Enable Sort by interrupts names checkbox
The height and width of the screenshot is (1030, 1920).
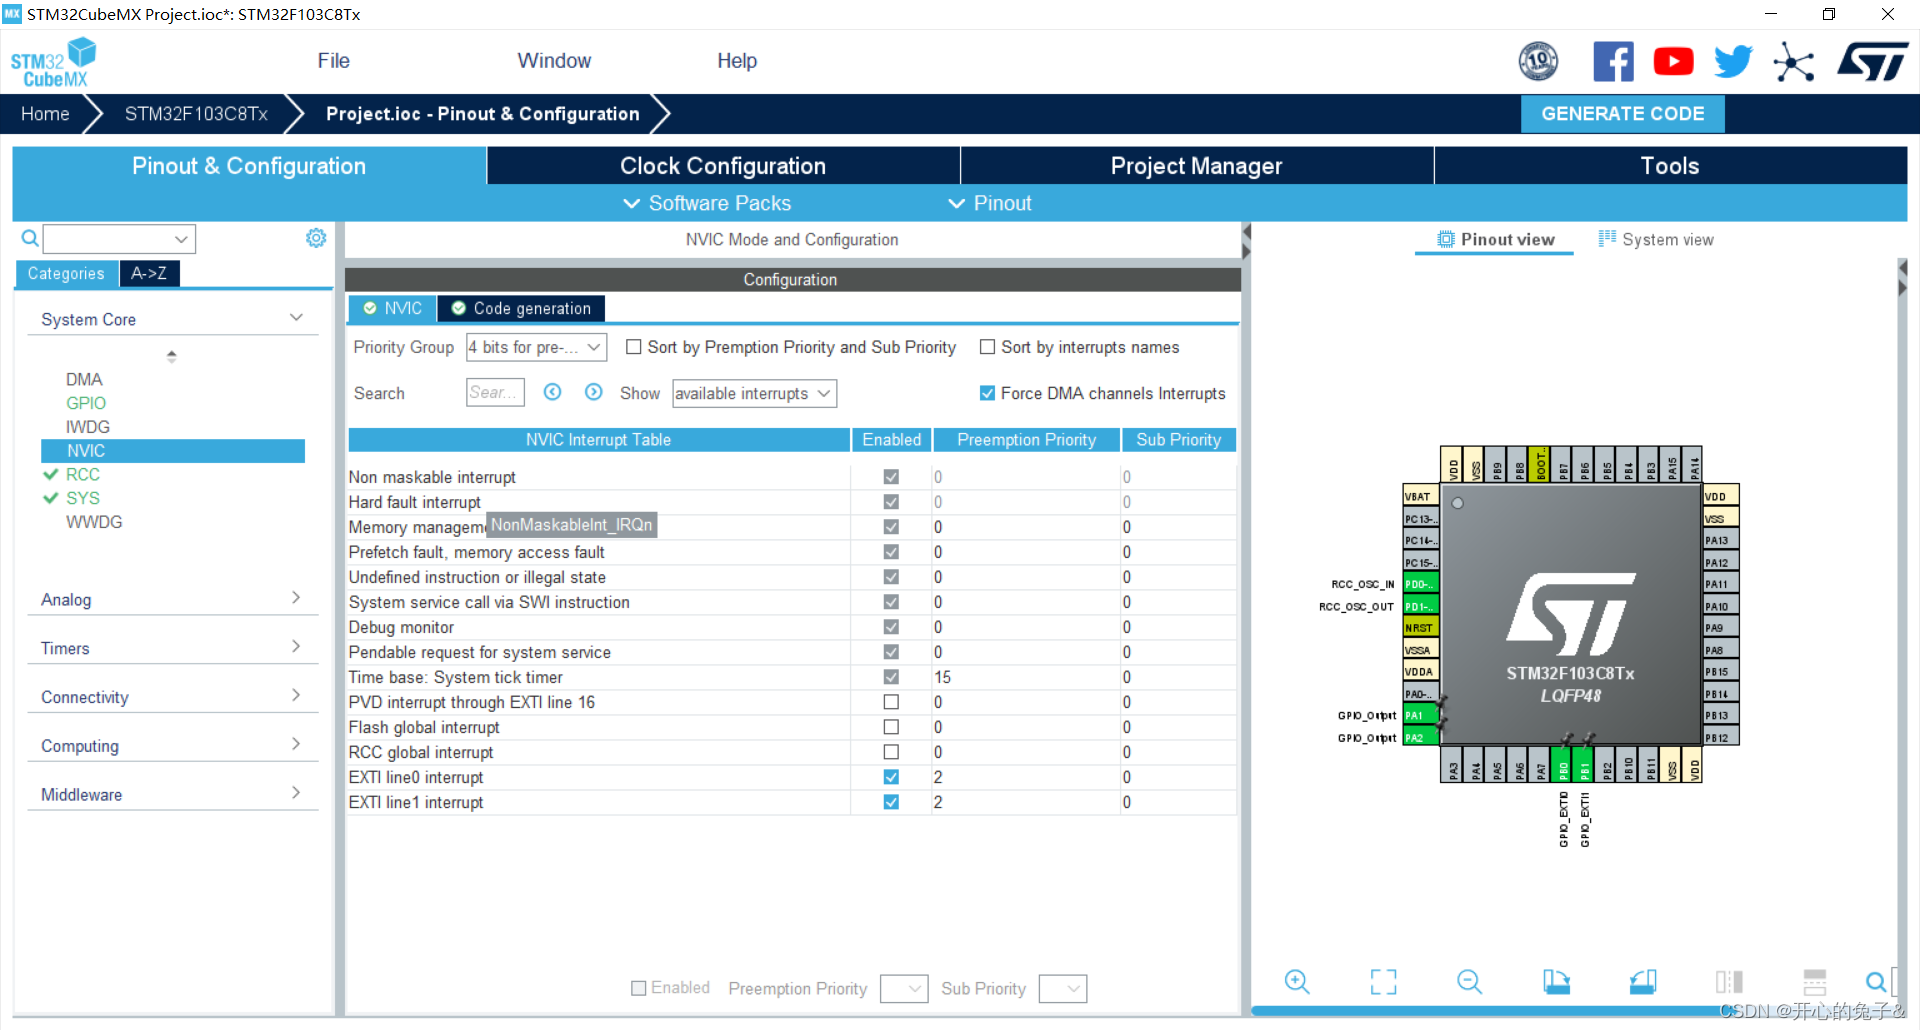(987, 347)
